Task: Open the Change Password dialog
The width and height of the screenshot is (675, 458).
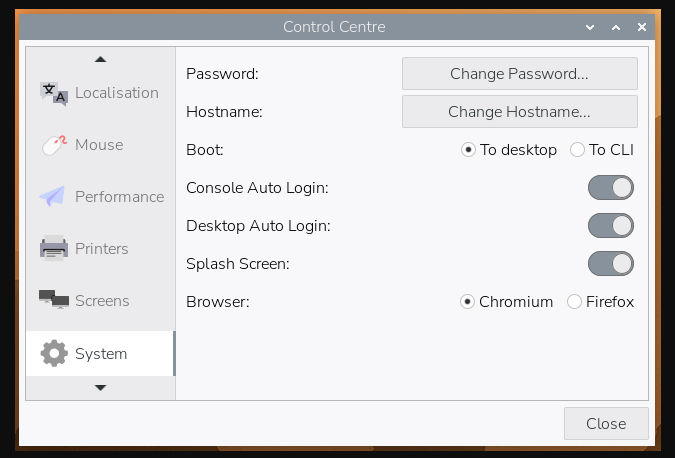Action: click(519, 74)
